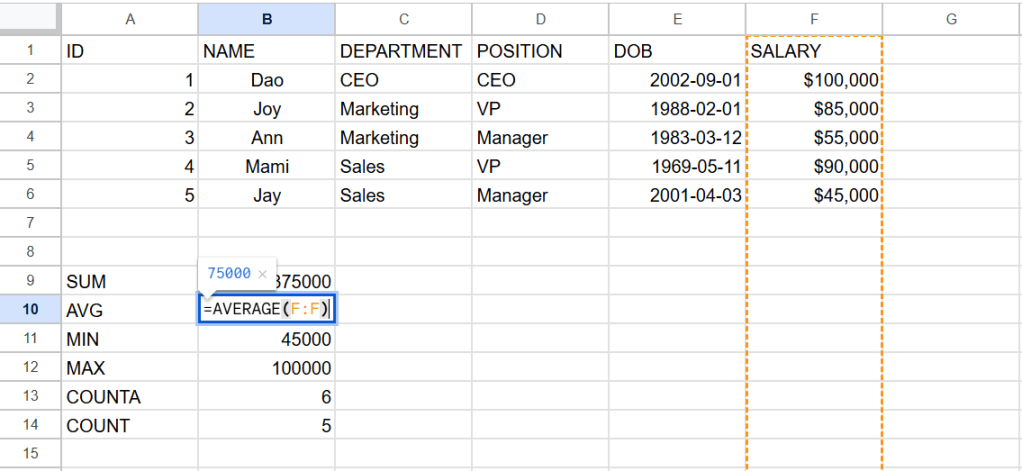Select the MAX value cell 100000
Image resolution: width=1022 pixels, height=471 pixels.
click(x=266, y=369)
